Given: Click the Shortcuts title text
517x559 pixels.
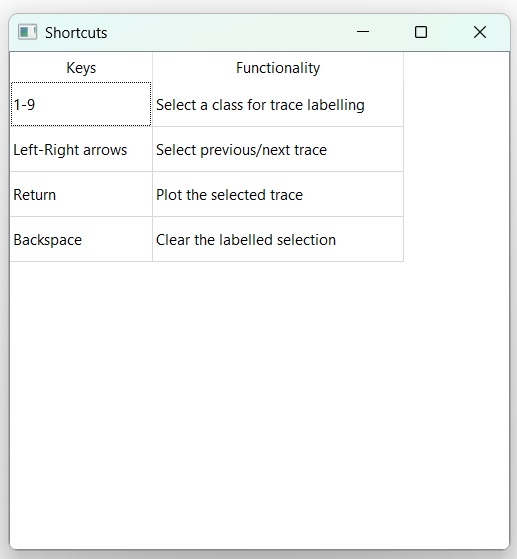Looking at the screenshot, I should [76, 33].
